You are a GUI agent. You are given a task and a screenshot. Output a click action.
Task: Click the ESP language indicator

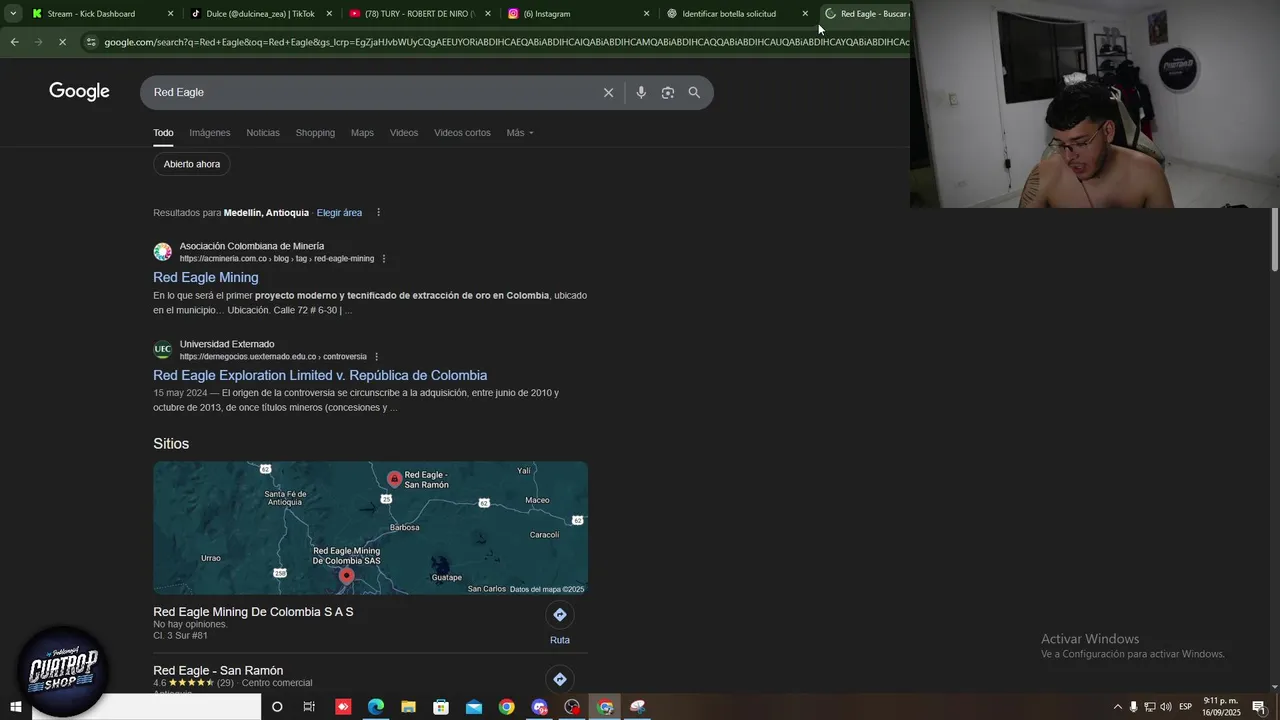[x=1186, y=707]
